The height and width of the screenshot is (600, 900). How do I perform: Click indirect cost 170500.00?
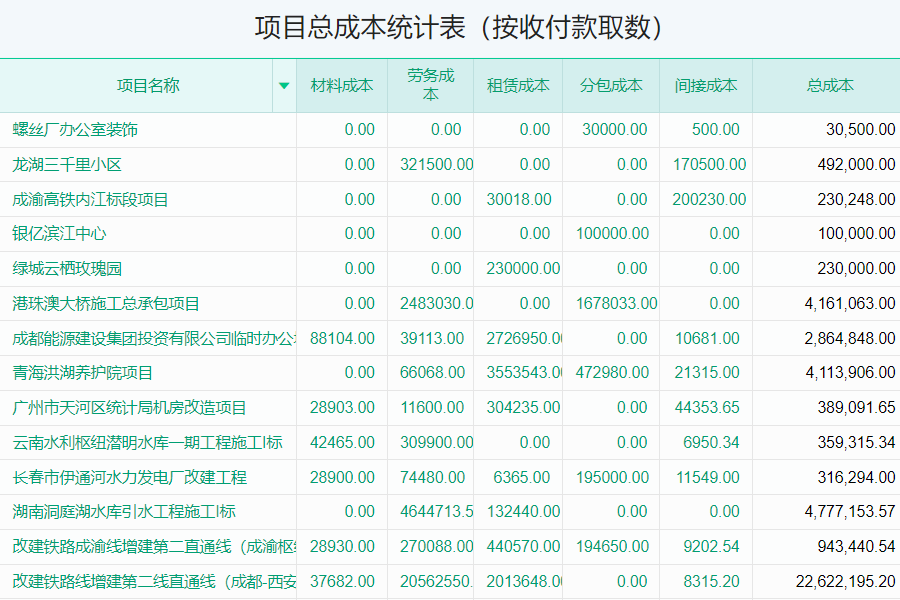point(709,165)
